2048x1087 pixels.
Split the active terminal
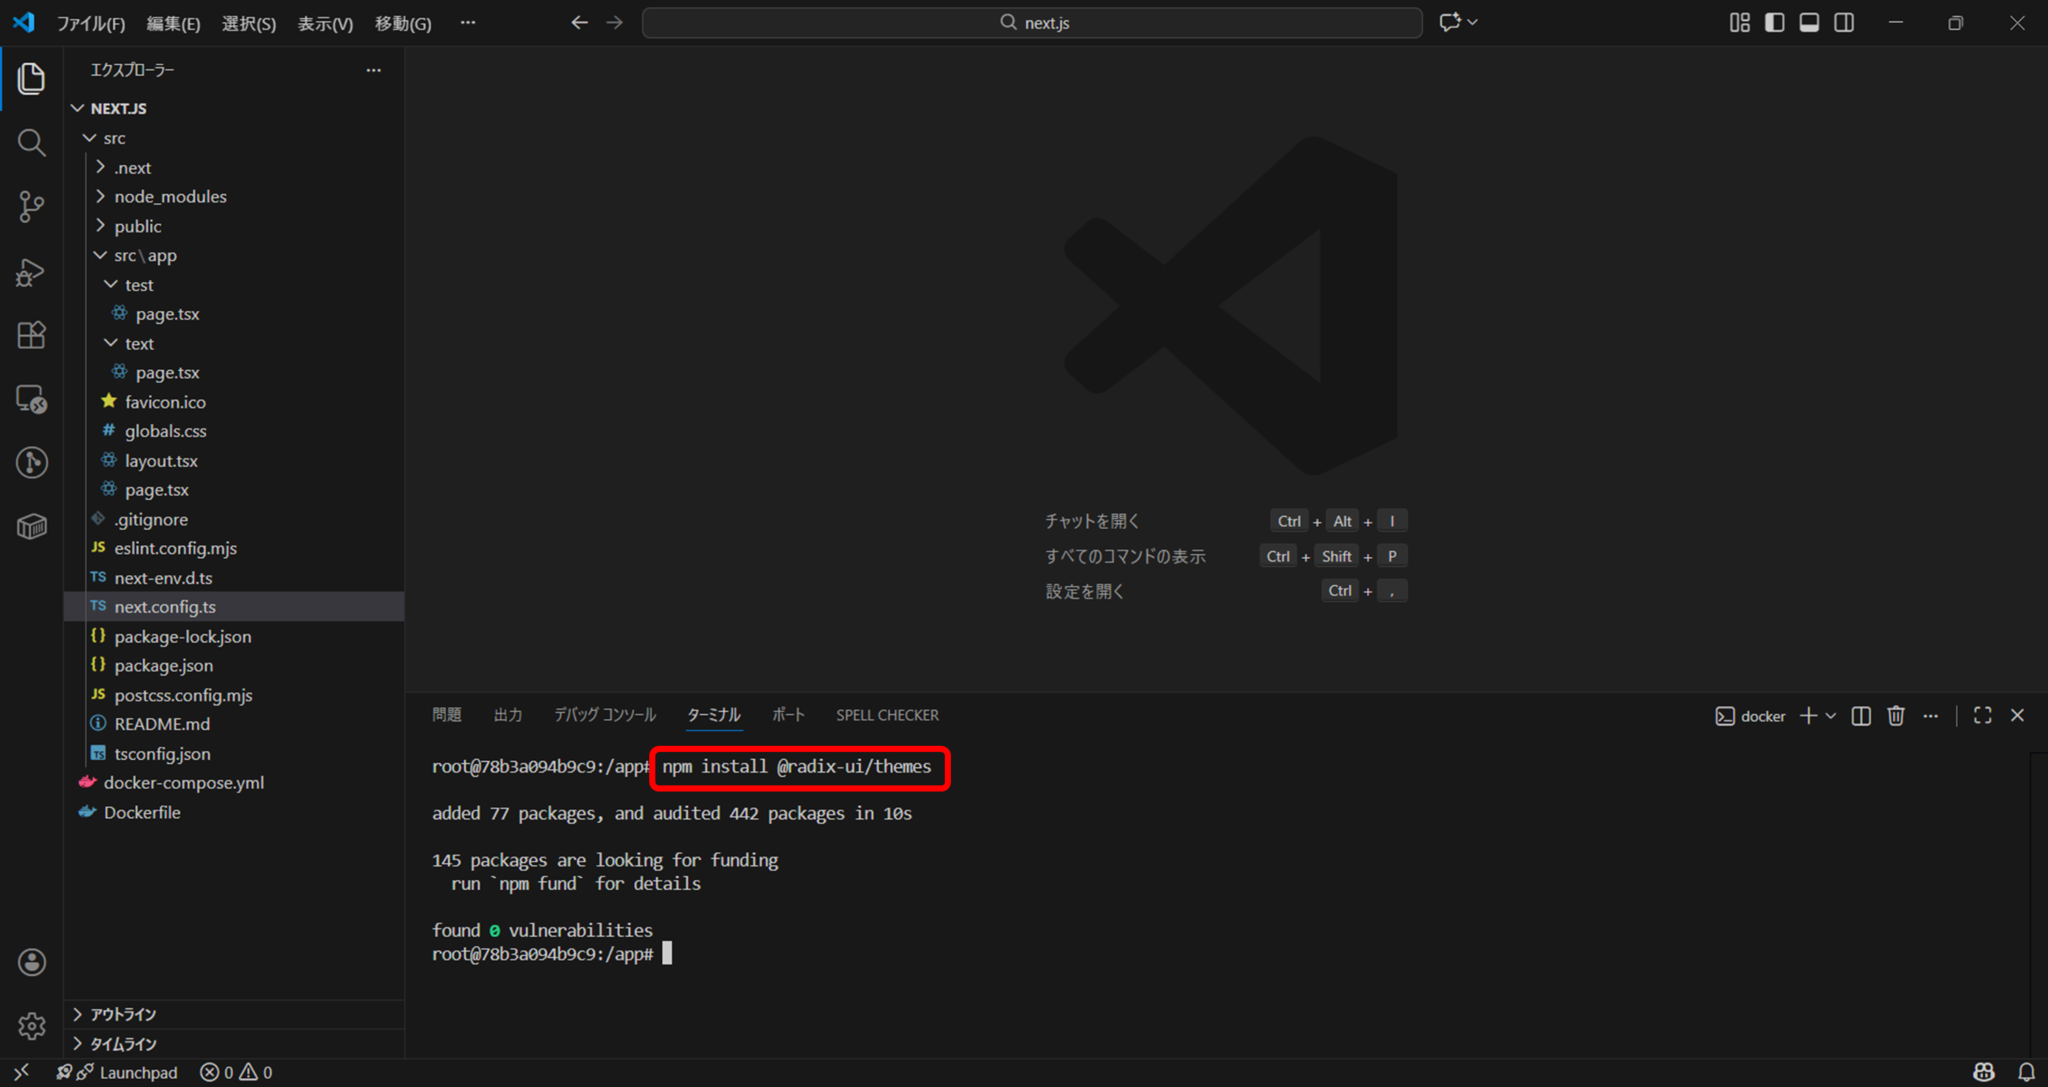point(1860,715)
